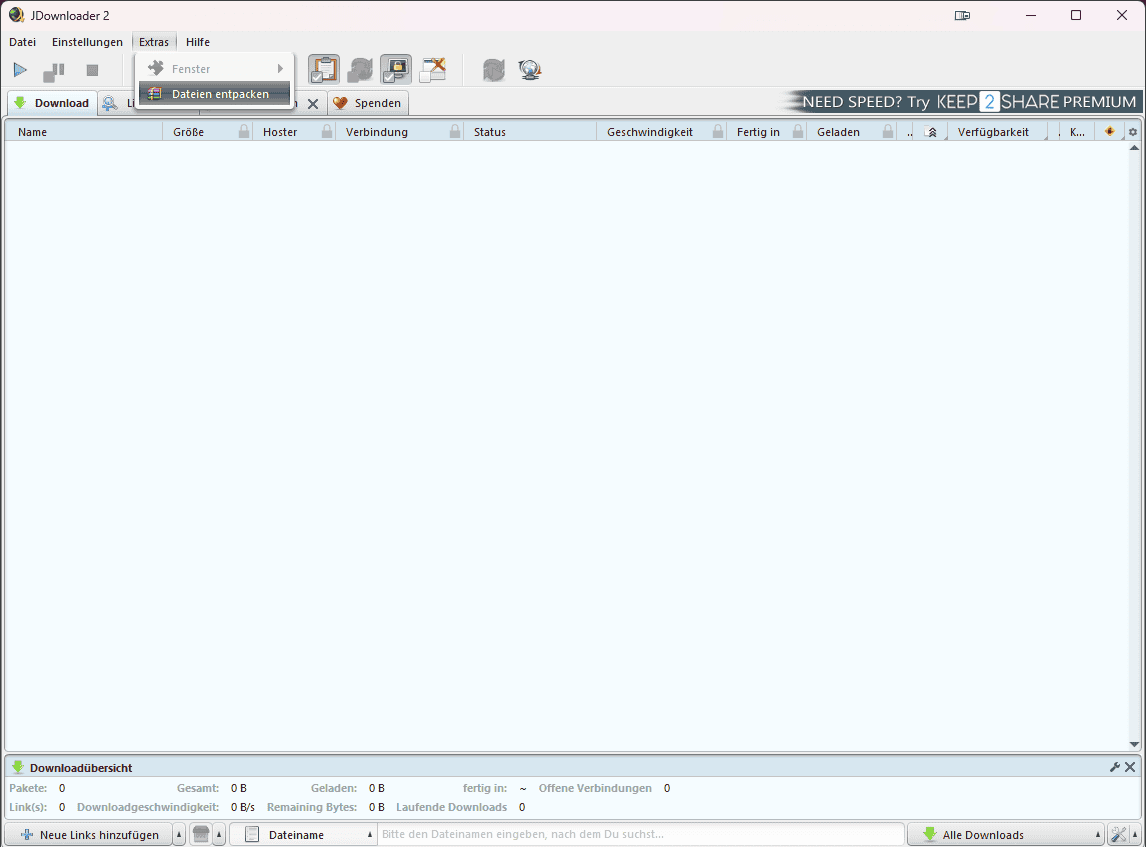This screenshot has width=1146, height=847.
Task: Click scroll up arrow in download list
Action: point(1134,148)
